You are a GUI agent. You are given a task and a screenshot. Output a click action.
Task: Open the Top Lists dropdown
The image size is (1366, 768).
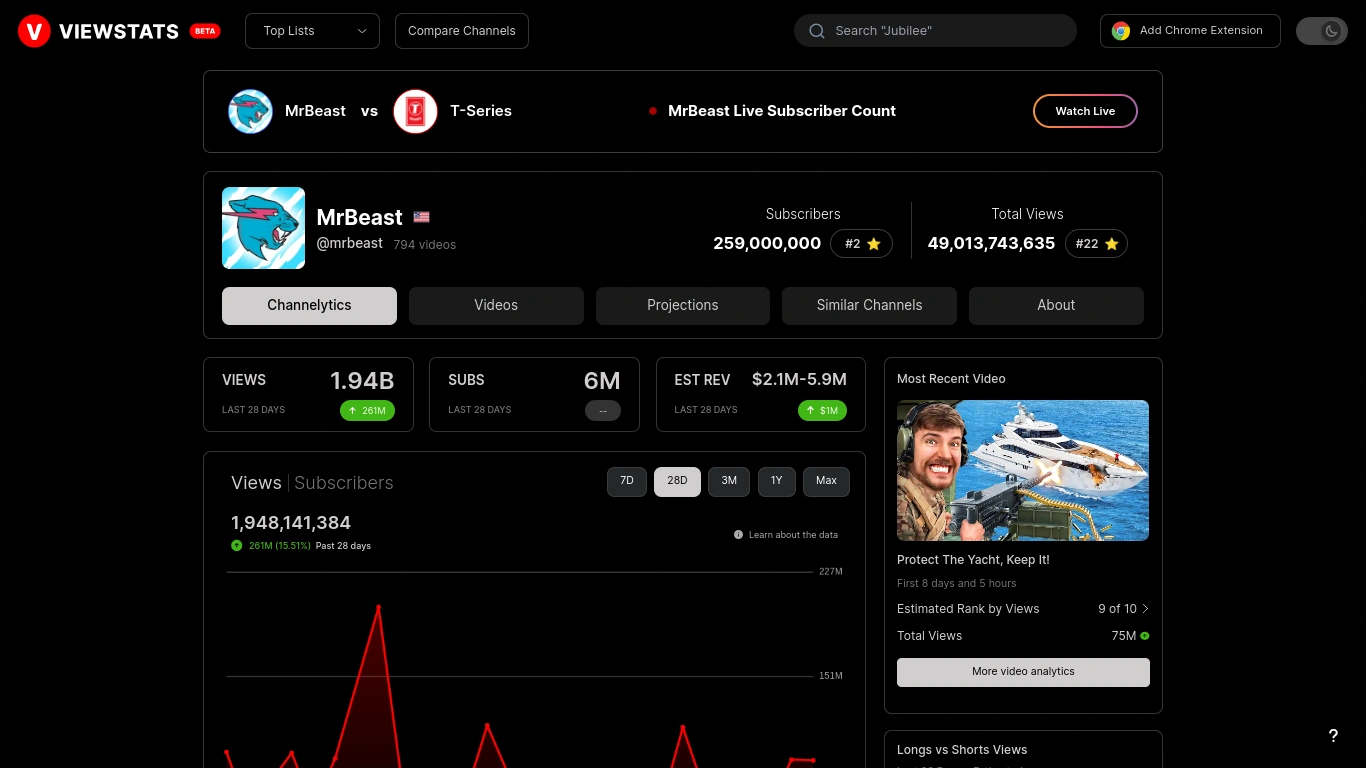[312, 31]
